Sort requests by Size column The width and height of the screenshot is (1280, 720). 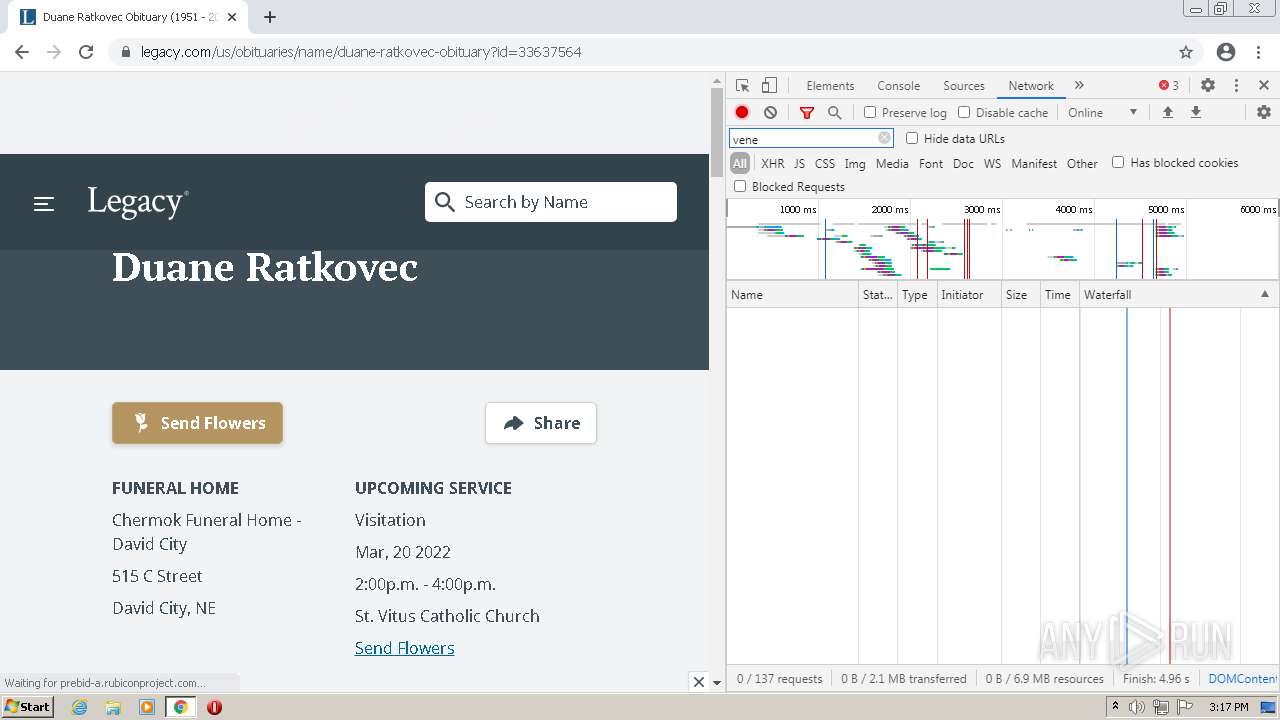1020,295
